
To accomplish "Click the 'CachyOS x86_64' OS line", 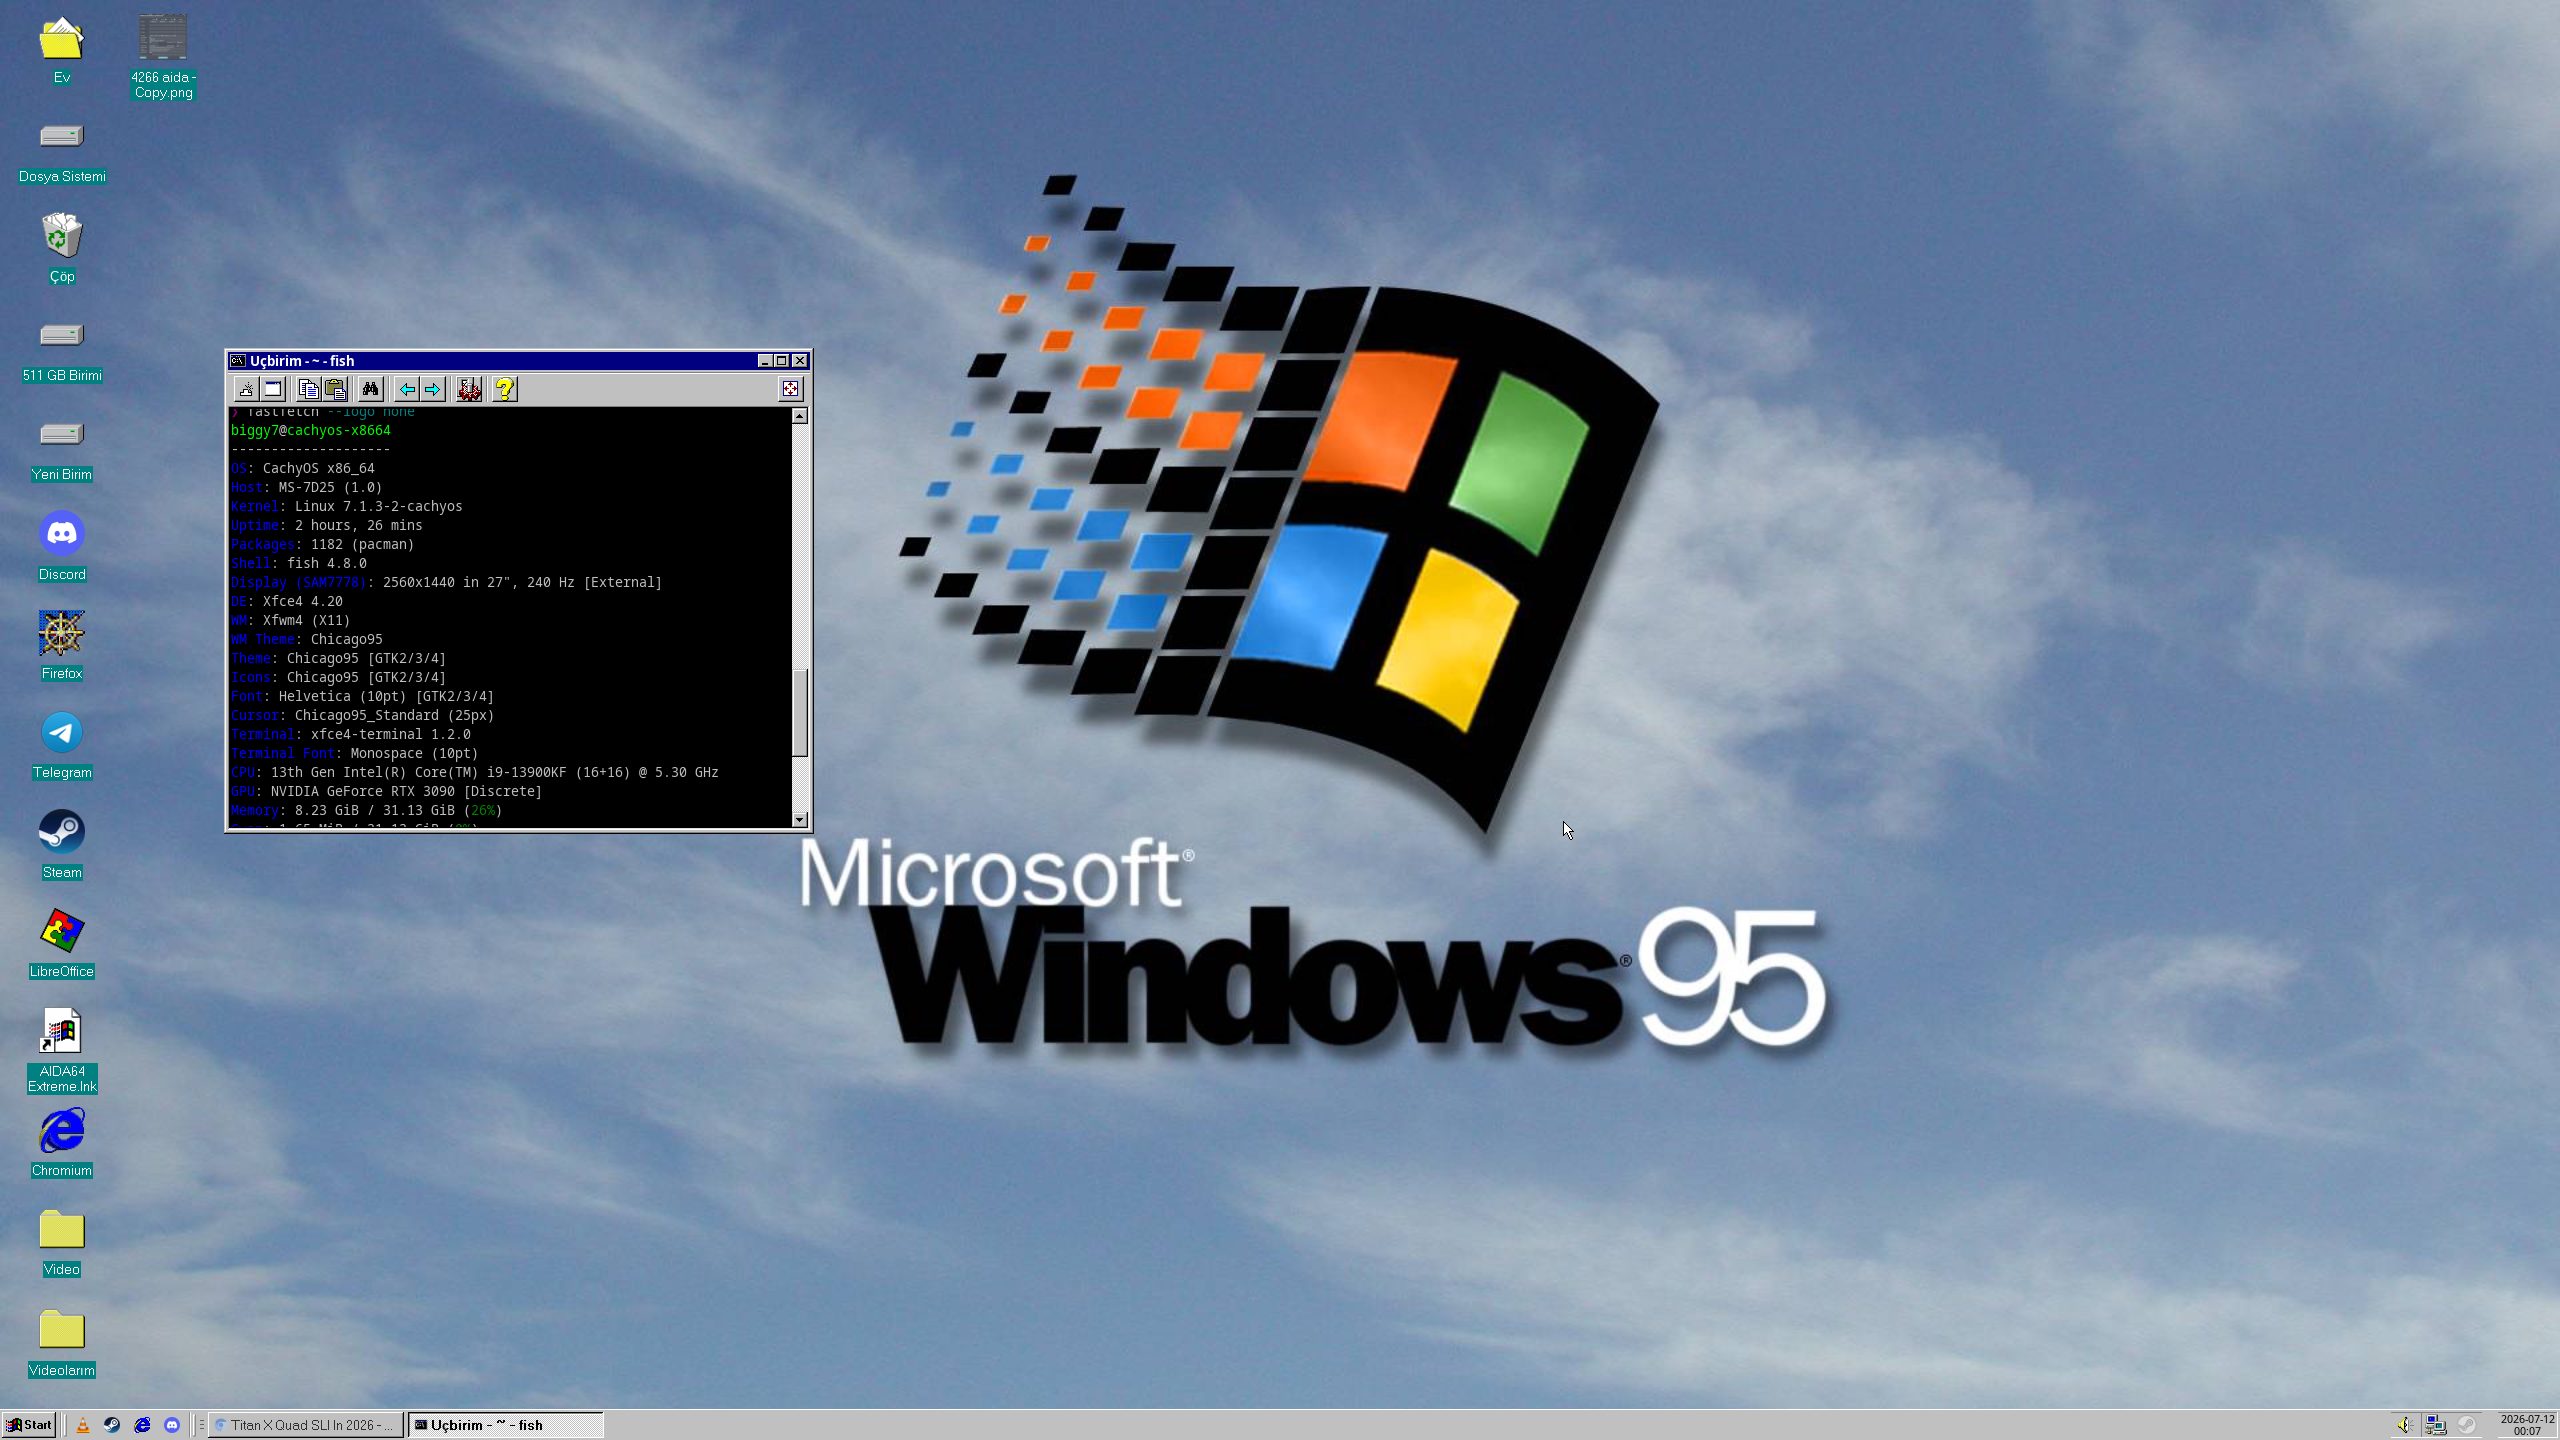I will [319, 469].
